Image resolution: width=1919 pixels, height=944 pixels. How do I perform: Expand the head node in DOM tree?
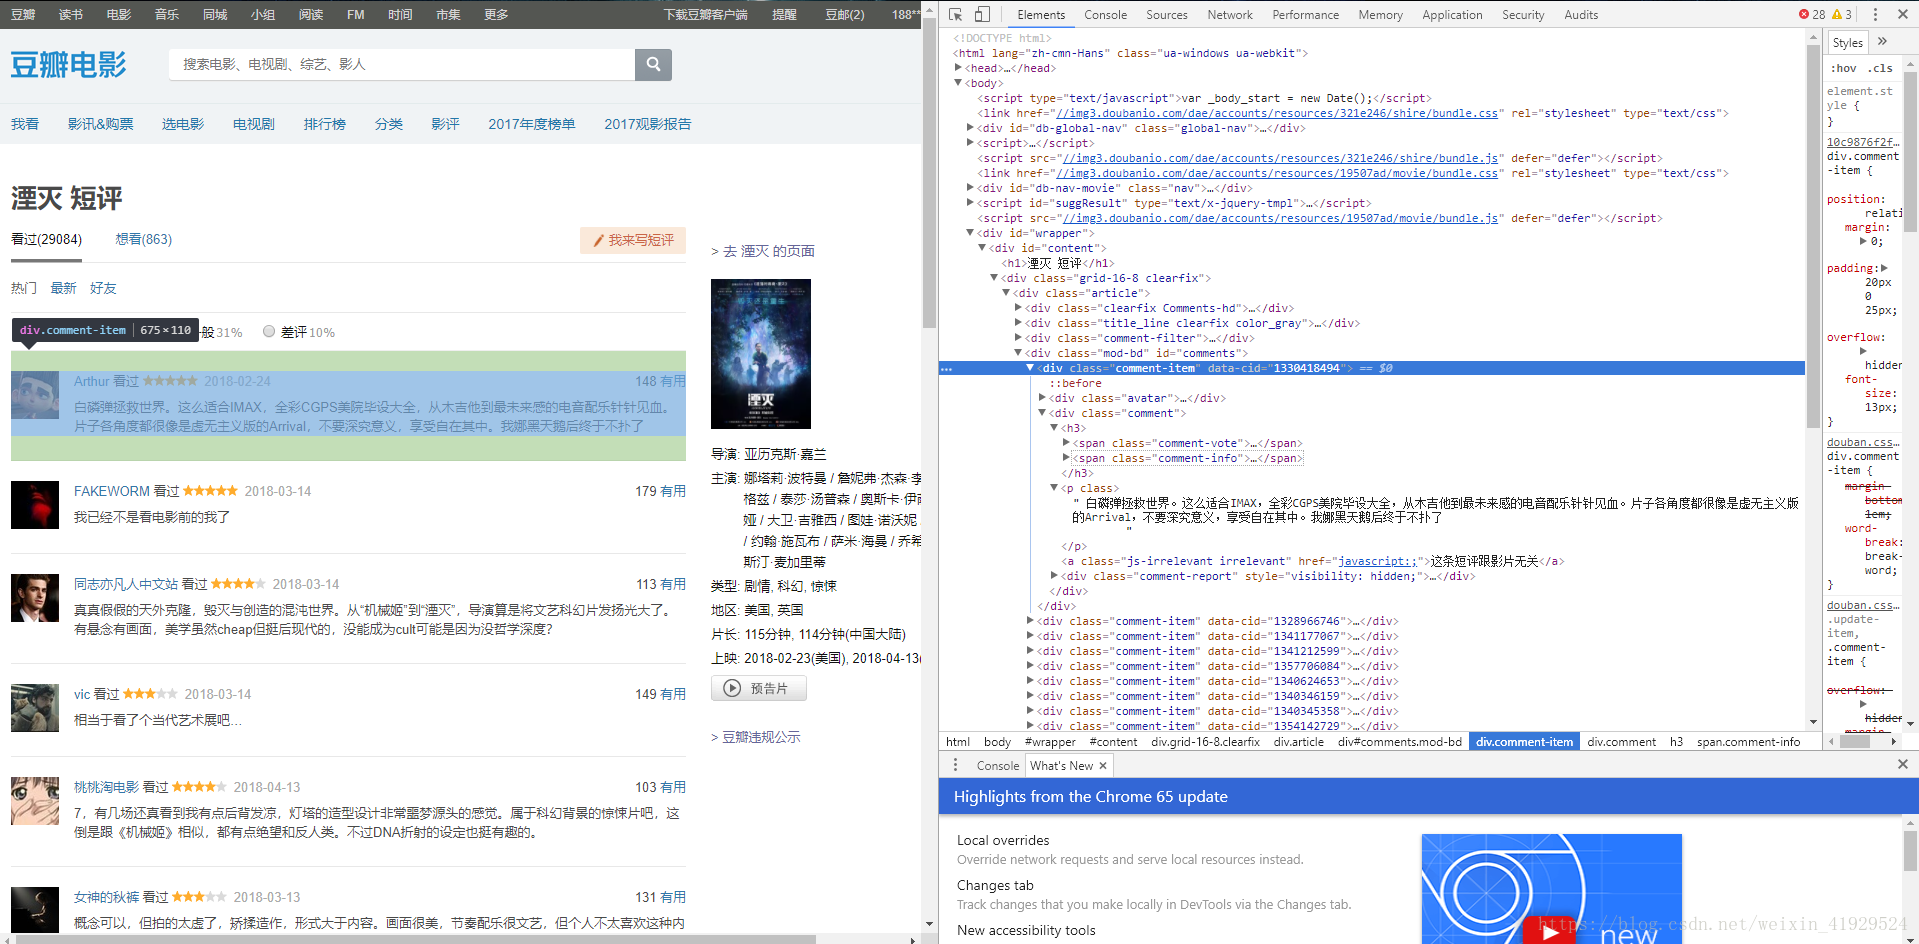pos(958,68)
